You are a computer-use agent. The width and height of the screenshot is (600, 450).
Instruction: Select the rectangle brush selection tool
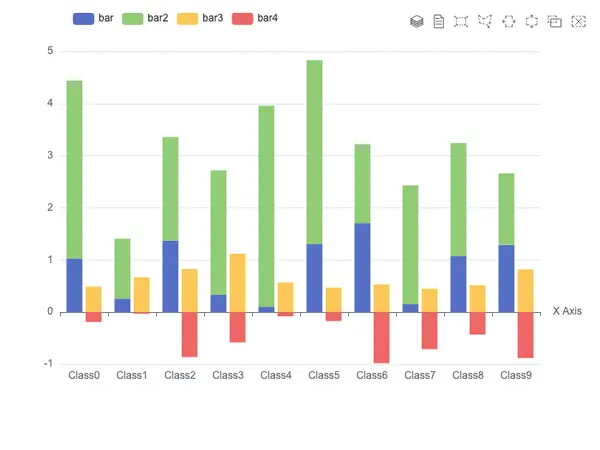461,21
